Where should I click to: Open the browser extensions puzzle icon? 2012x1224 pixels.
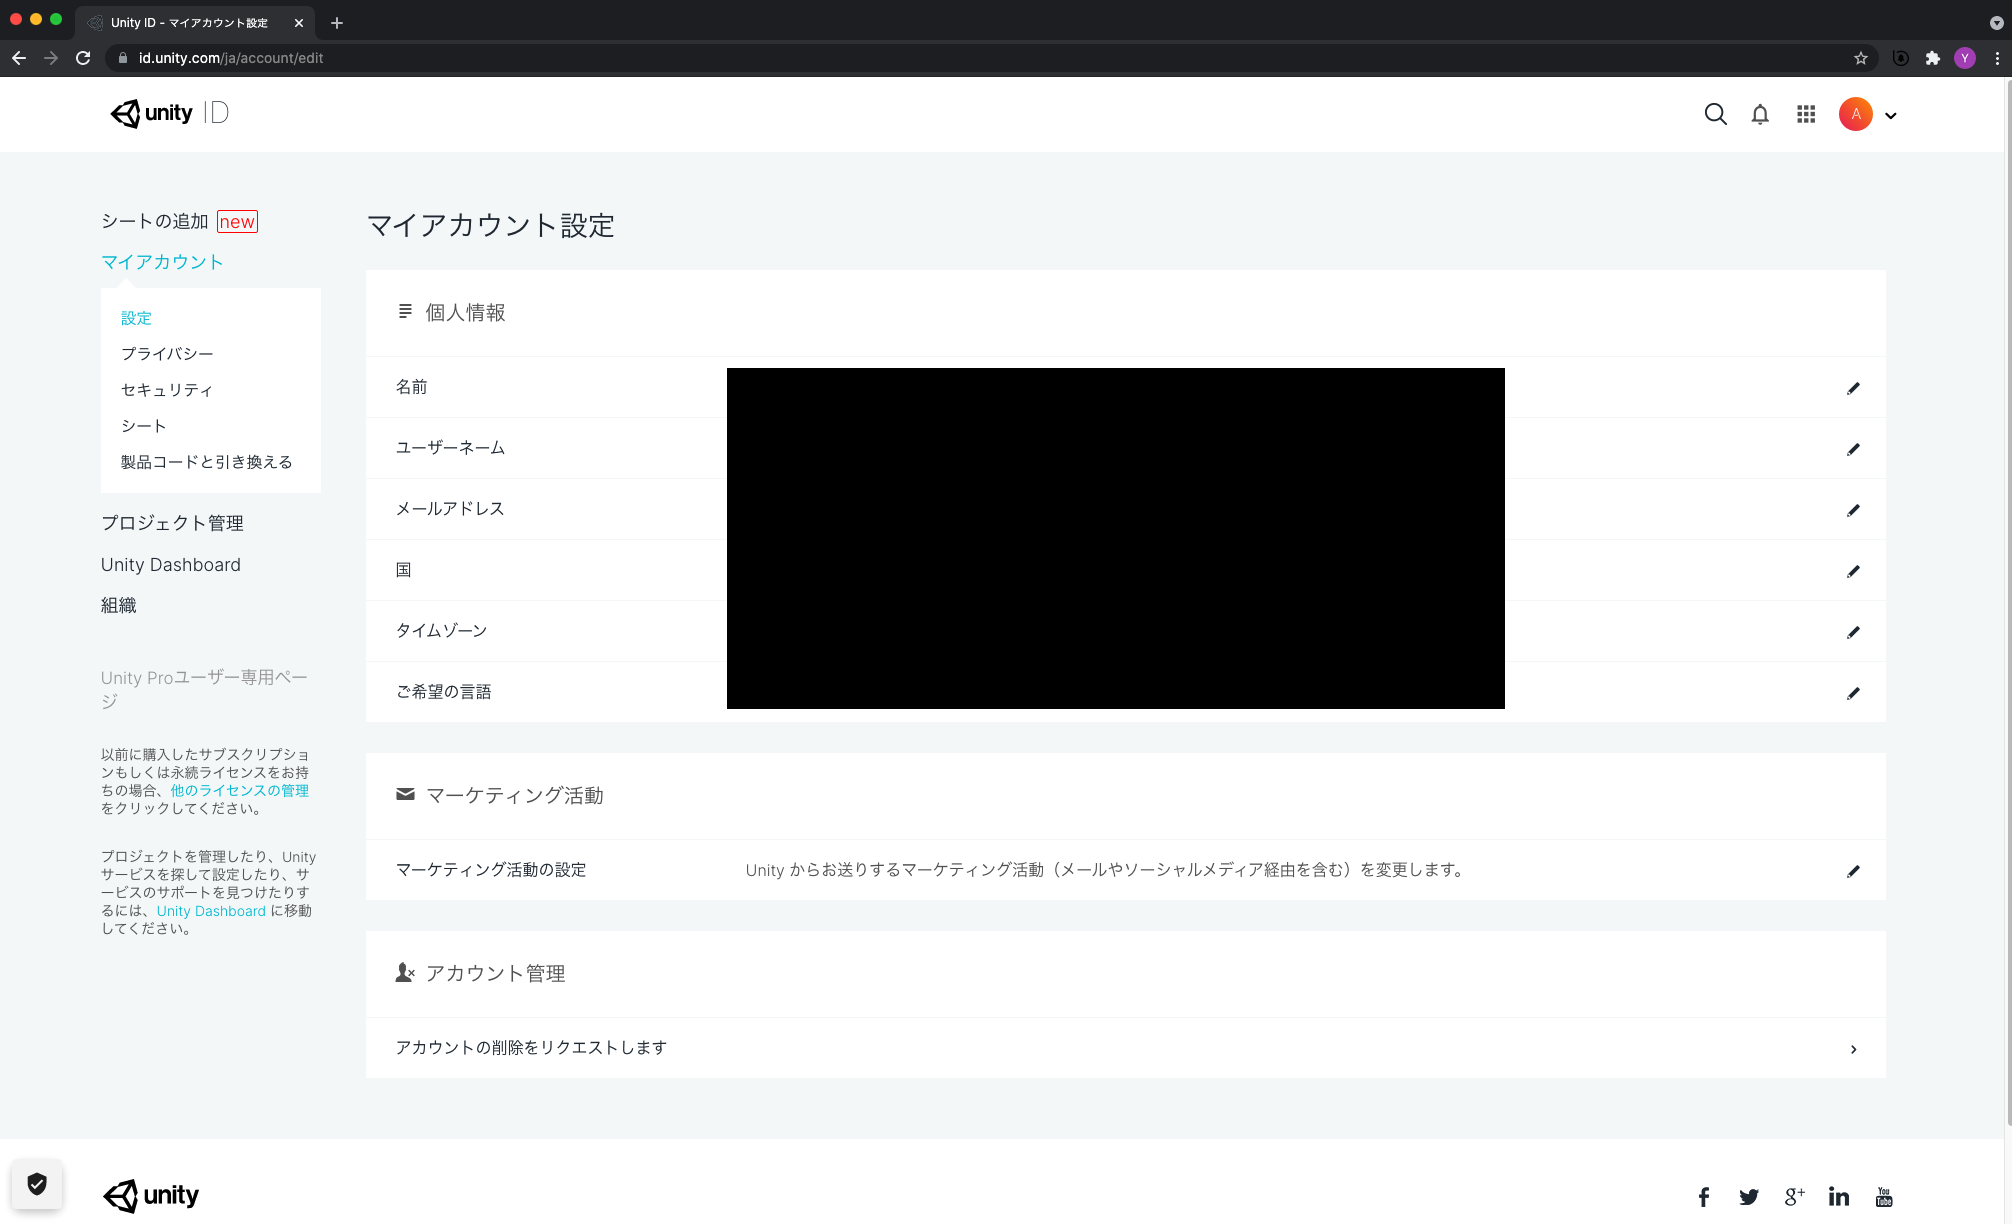point(1933,58)
